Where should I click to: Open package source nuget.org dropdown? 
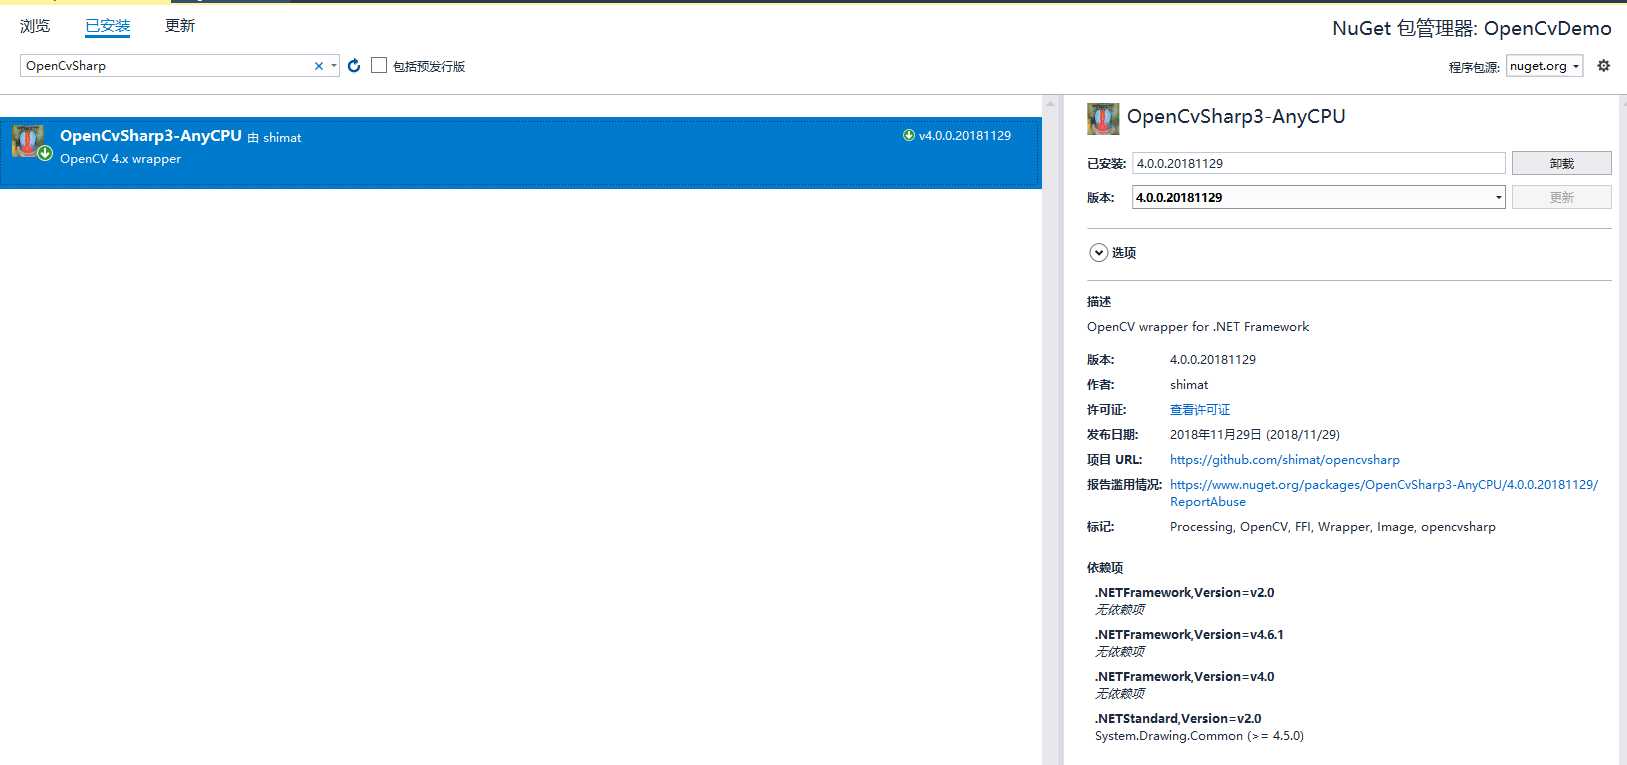[1545, 66]
